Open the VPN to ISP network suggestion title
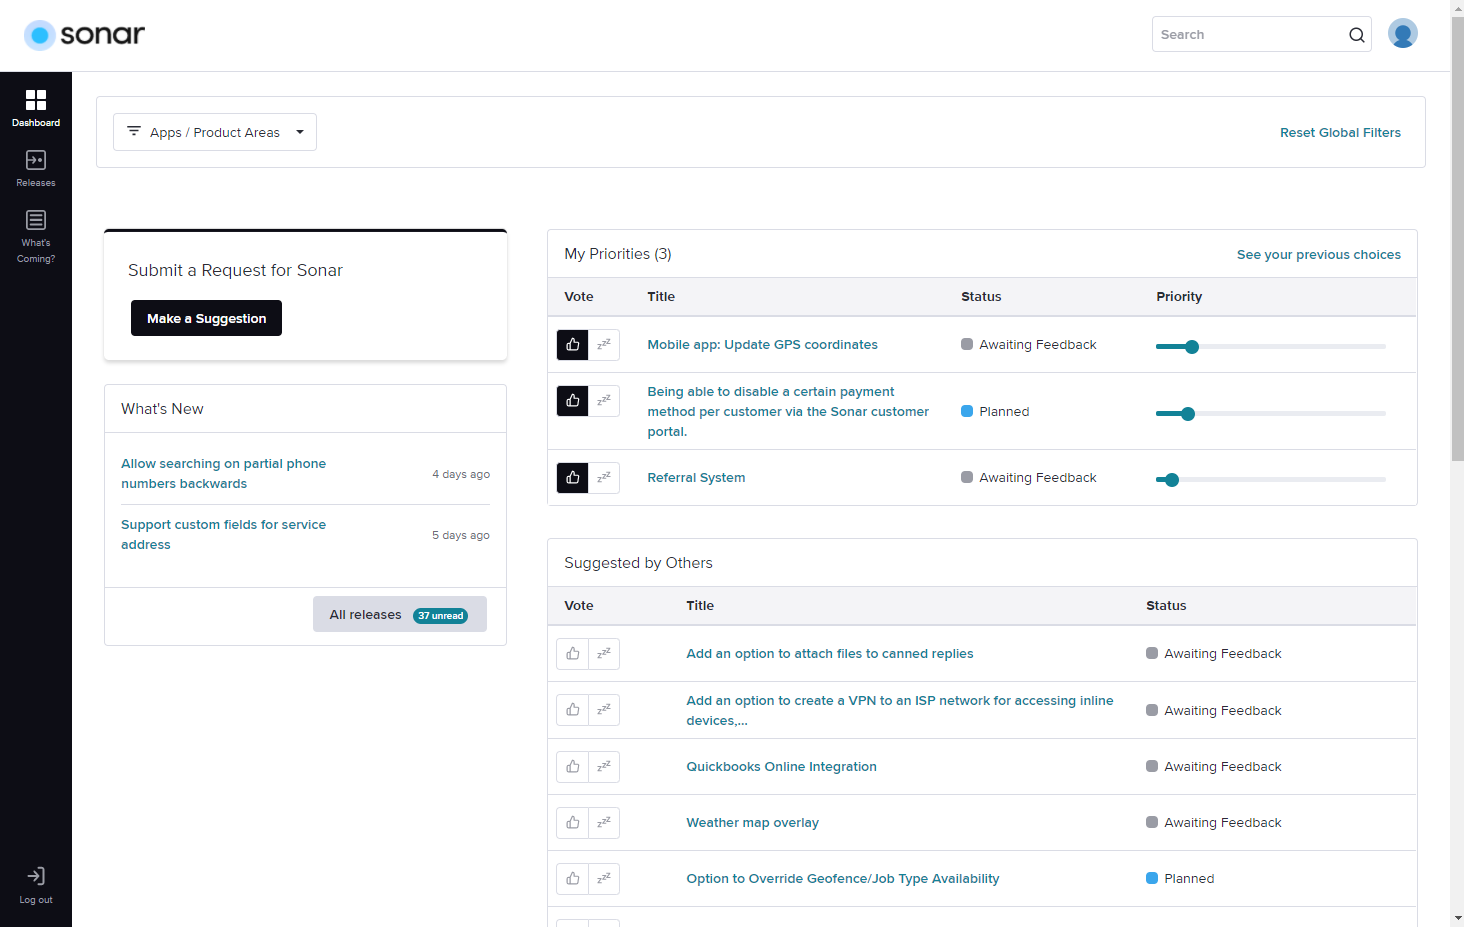This screenshot has height=927, width=1464. point(899,710)
